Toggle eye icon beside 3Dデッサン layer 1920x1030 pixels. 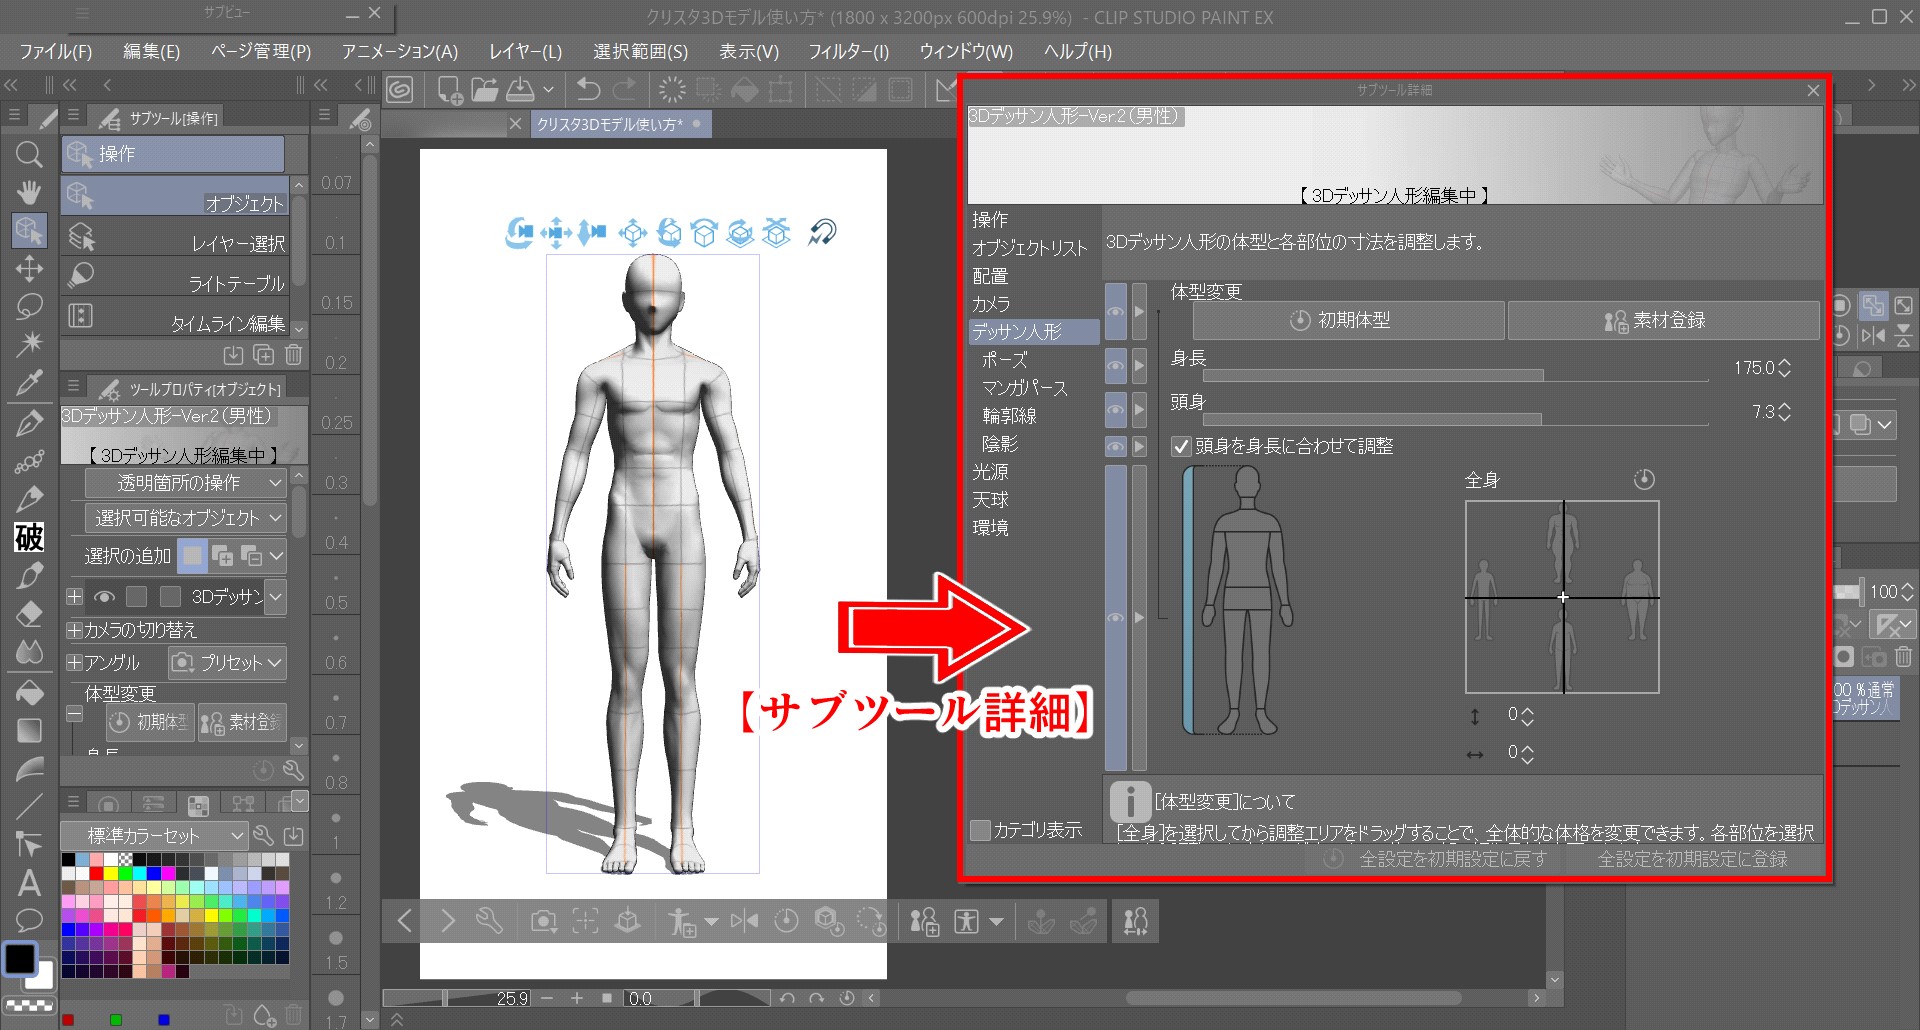[104, 597]
